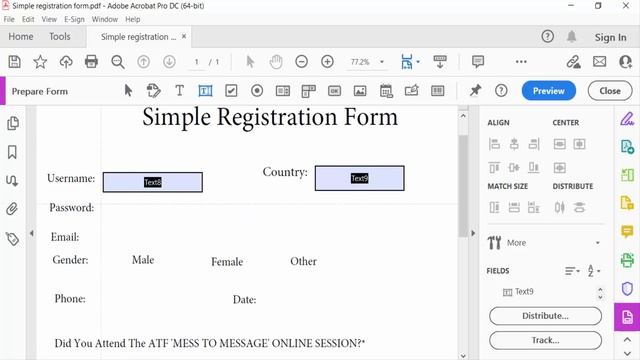Select the Edit text and images tool
This screenshot has height=360, width=640.
(153, 91)
